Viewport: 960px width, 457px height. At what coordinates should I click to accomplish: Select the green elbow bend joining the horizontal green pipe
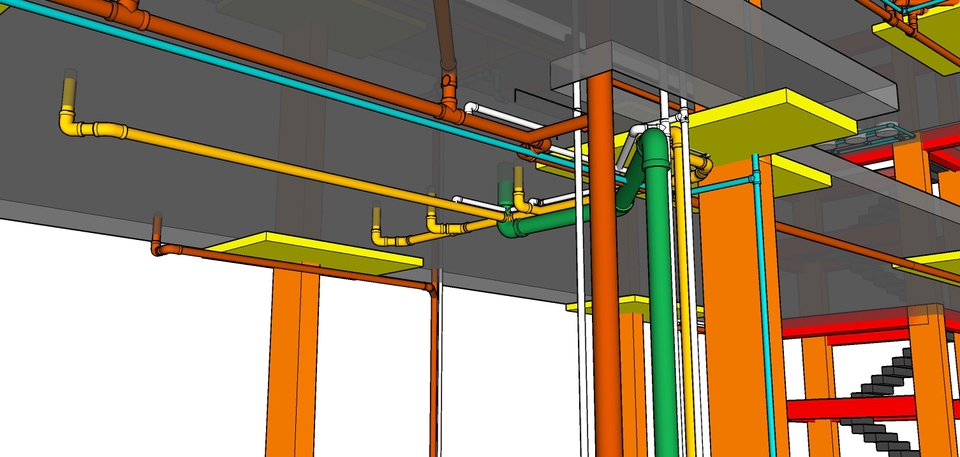(x=513, y=228)
